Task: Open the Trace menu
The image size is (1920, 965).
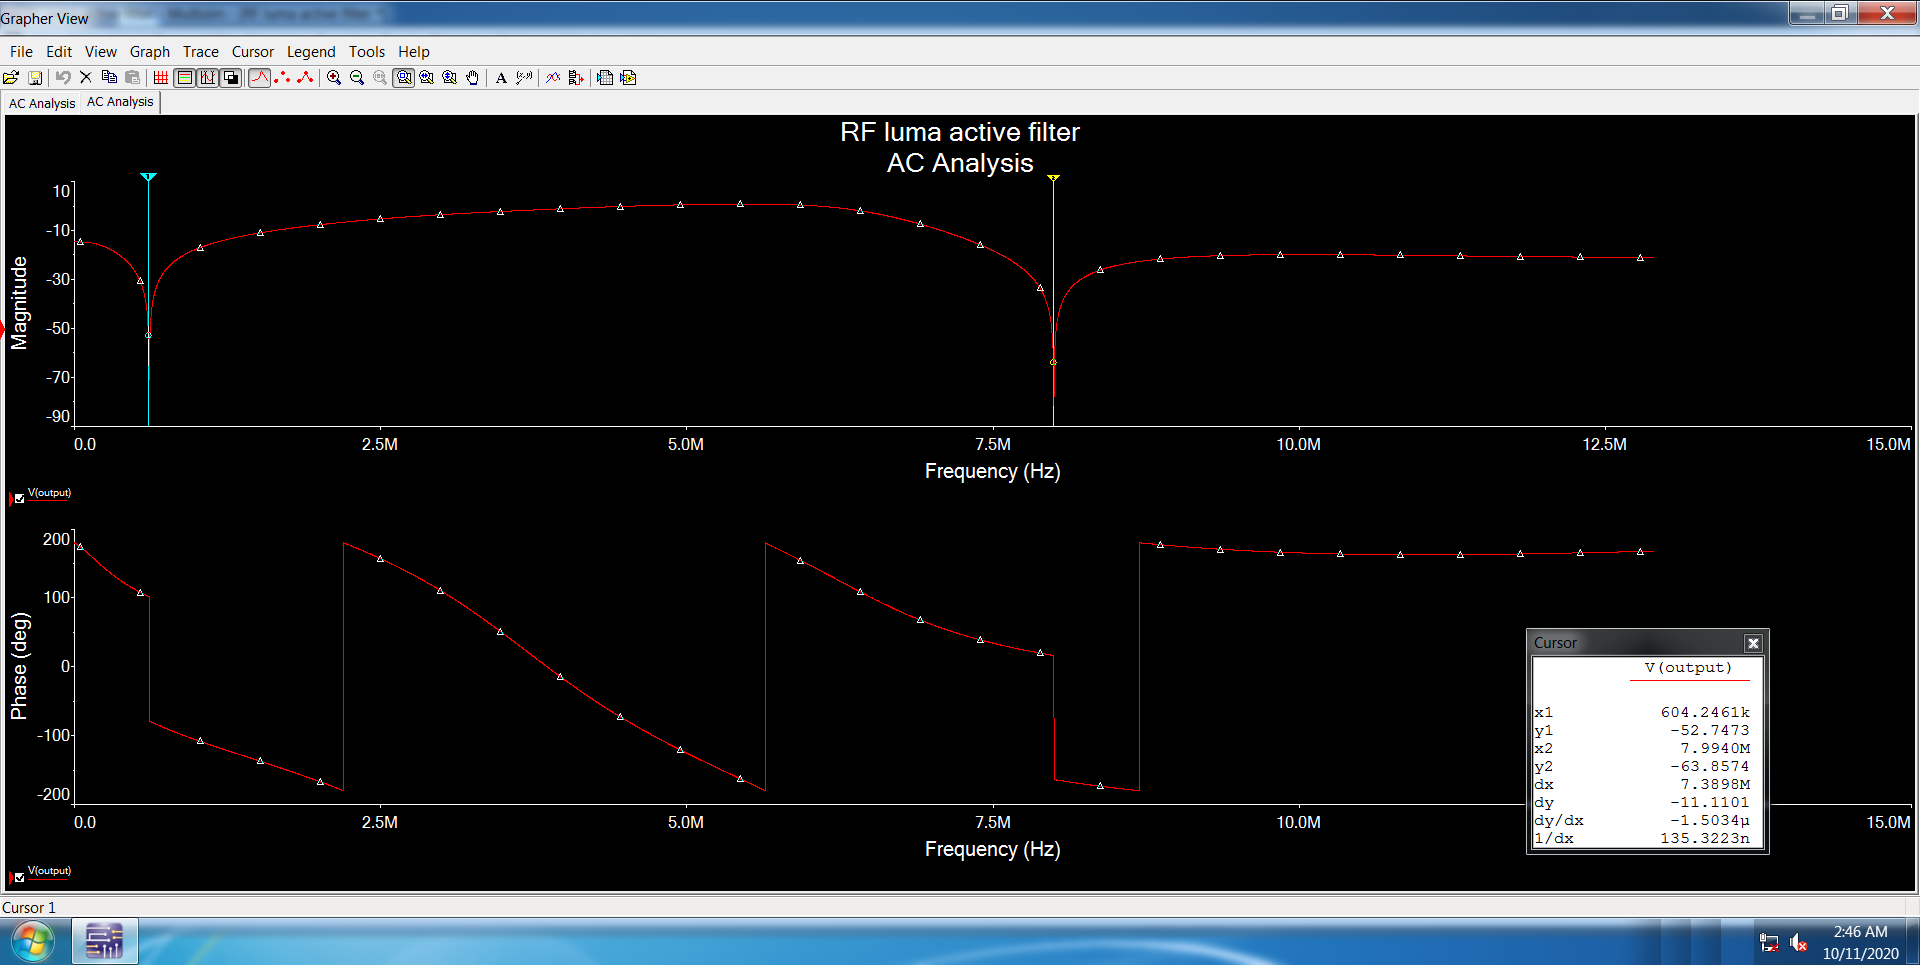Action: click(200, 52)
